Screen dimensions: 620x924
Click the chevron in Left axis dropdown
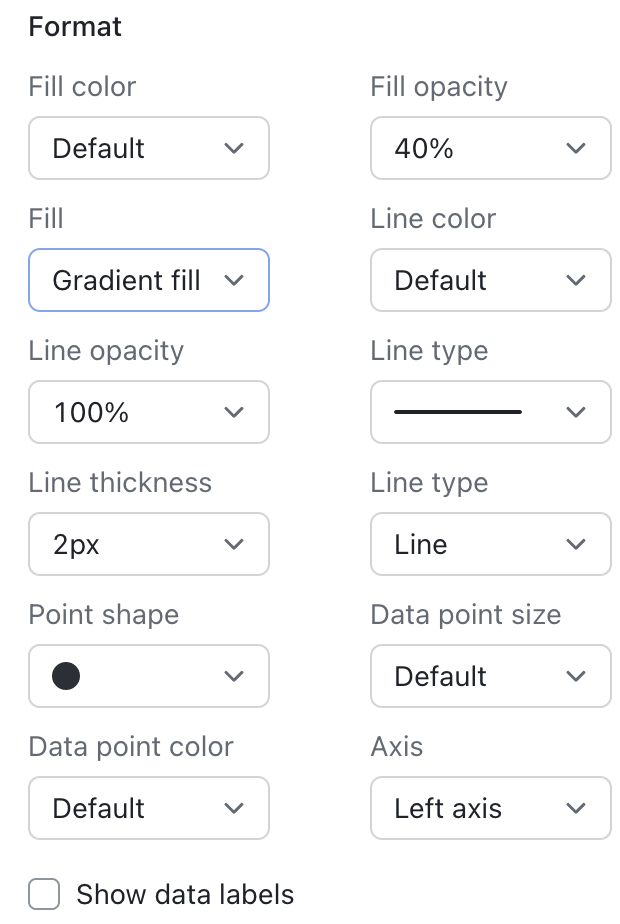pos(576,808)
